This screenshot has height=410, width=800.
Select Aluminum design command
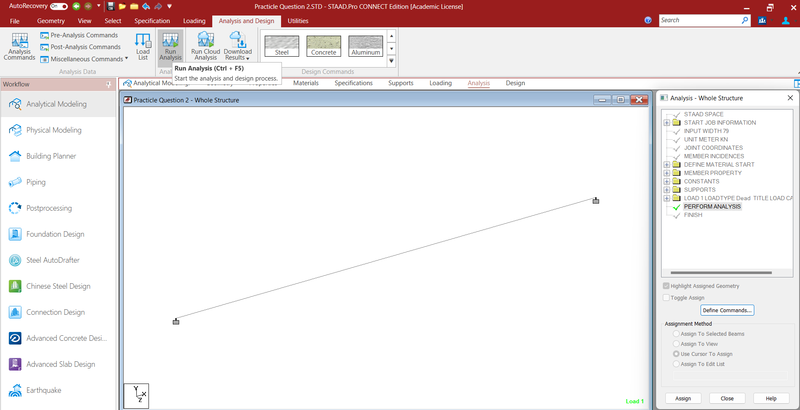click(x=365, y=46)
